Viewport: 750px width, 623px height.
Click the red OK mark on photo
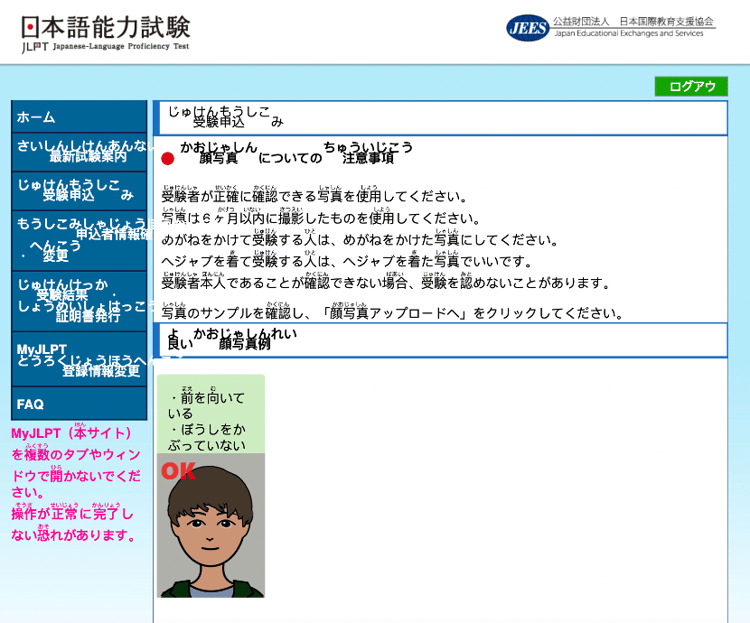pos(178,471)
